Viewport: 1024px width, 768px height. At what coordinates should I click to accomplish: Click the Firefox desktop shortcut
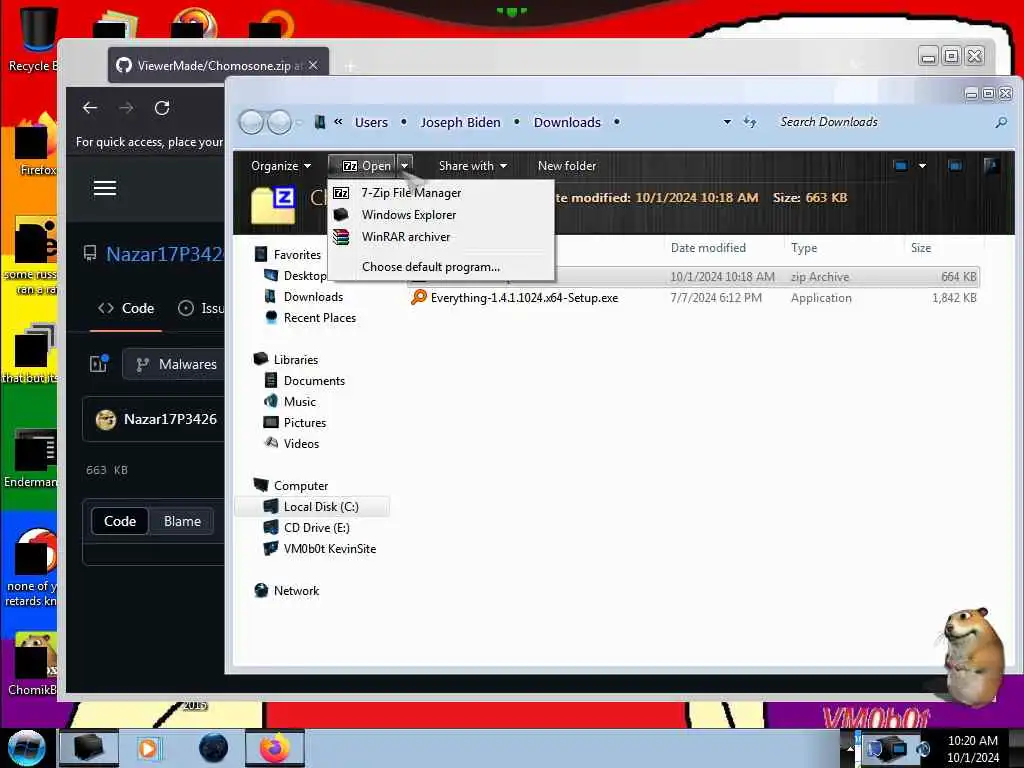tap(36, 145)
